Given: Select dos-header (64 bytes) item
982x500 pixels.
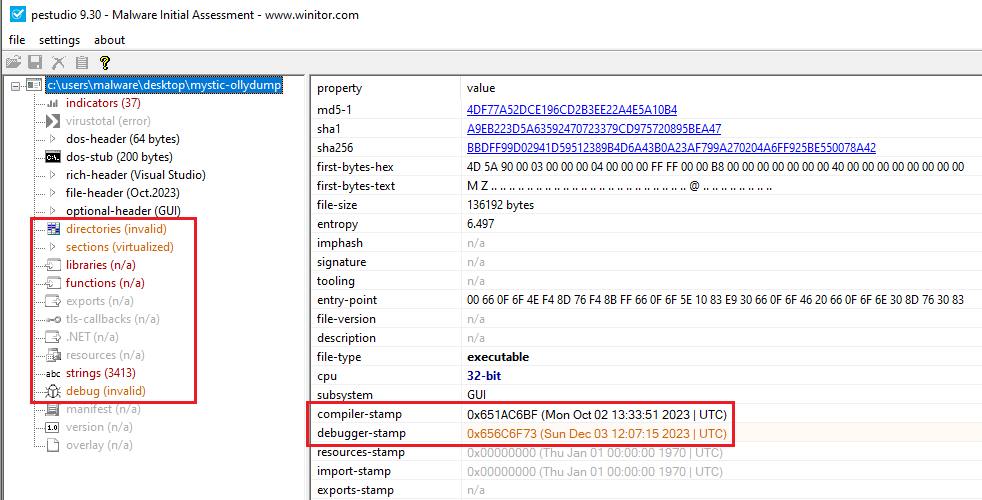Looking at the screenshot, I should pos(123,138).
